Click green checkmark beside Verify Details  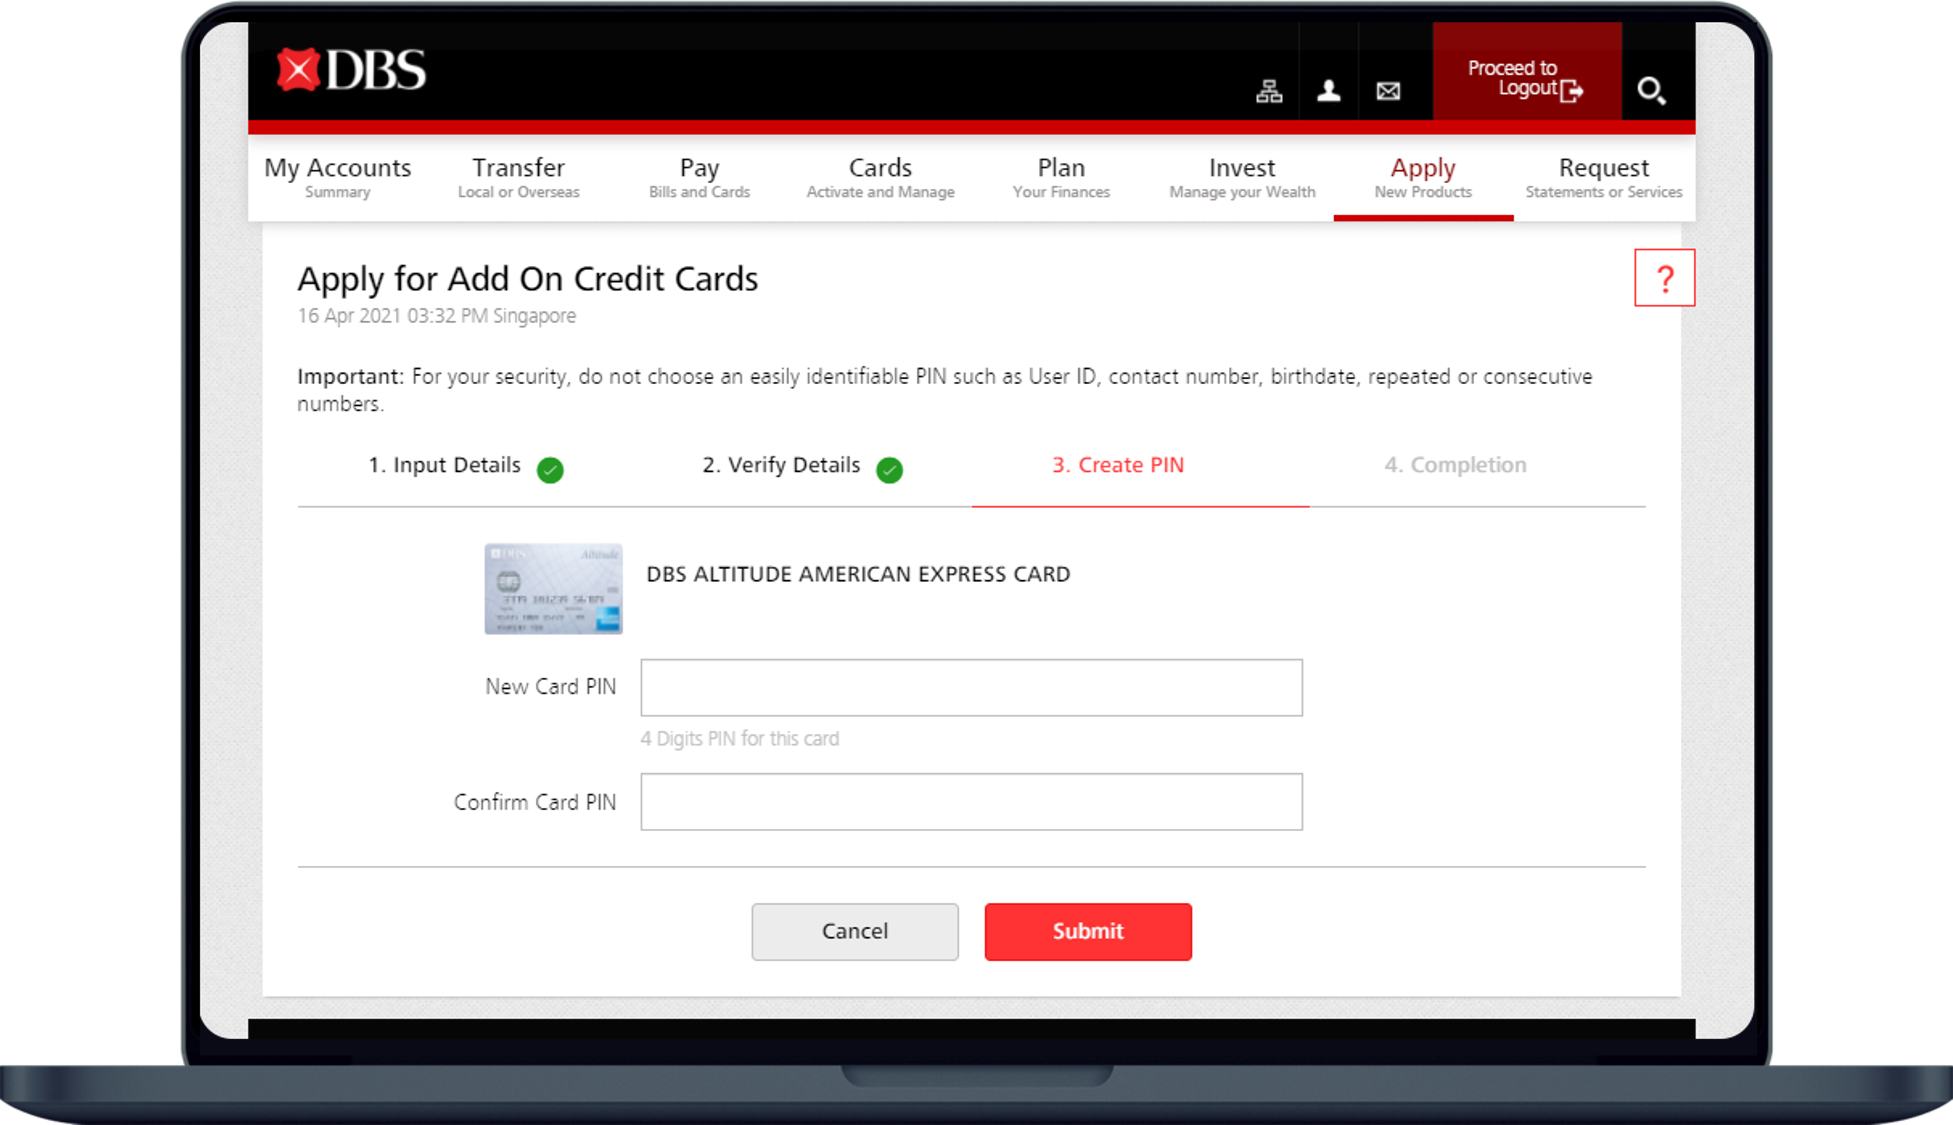click(x=889, y=470)
